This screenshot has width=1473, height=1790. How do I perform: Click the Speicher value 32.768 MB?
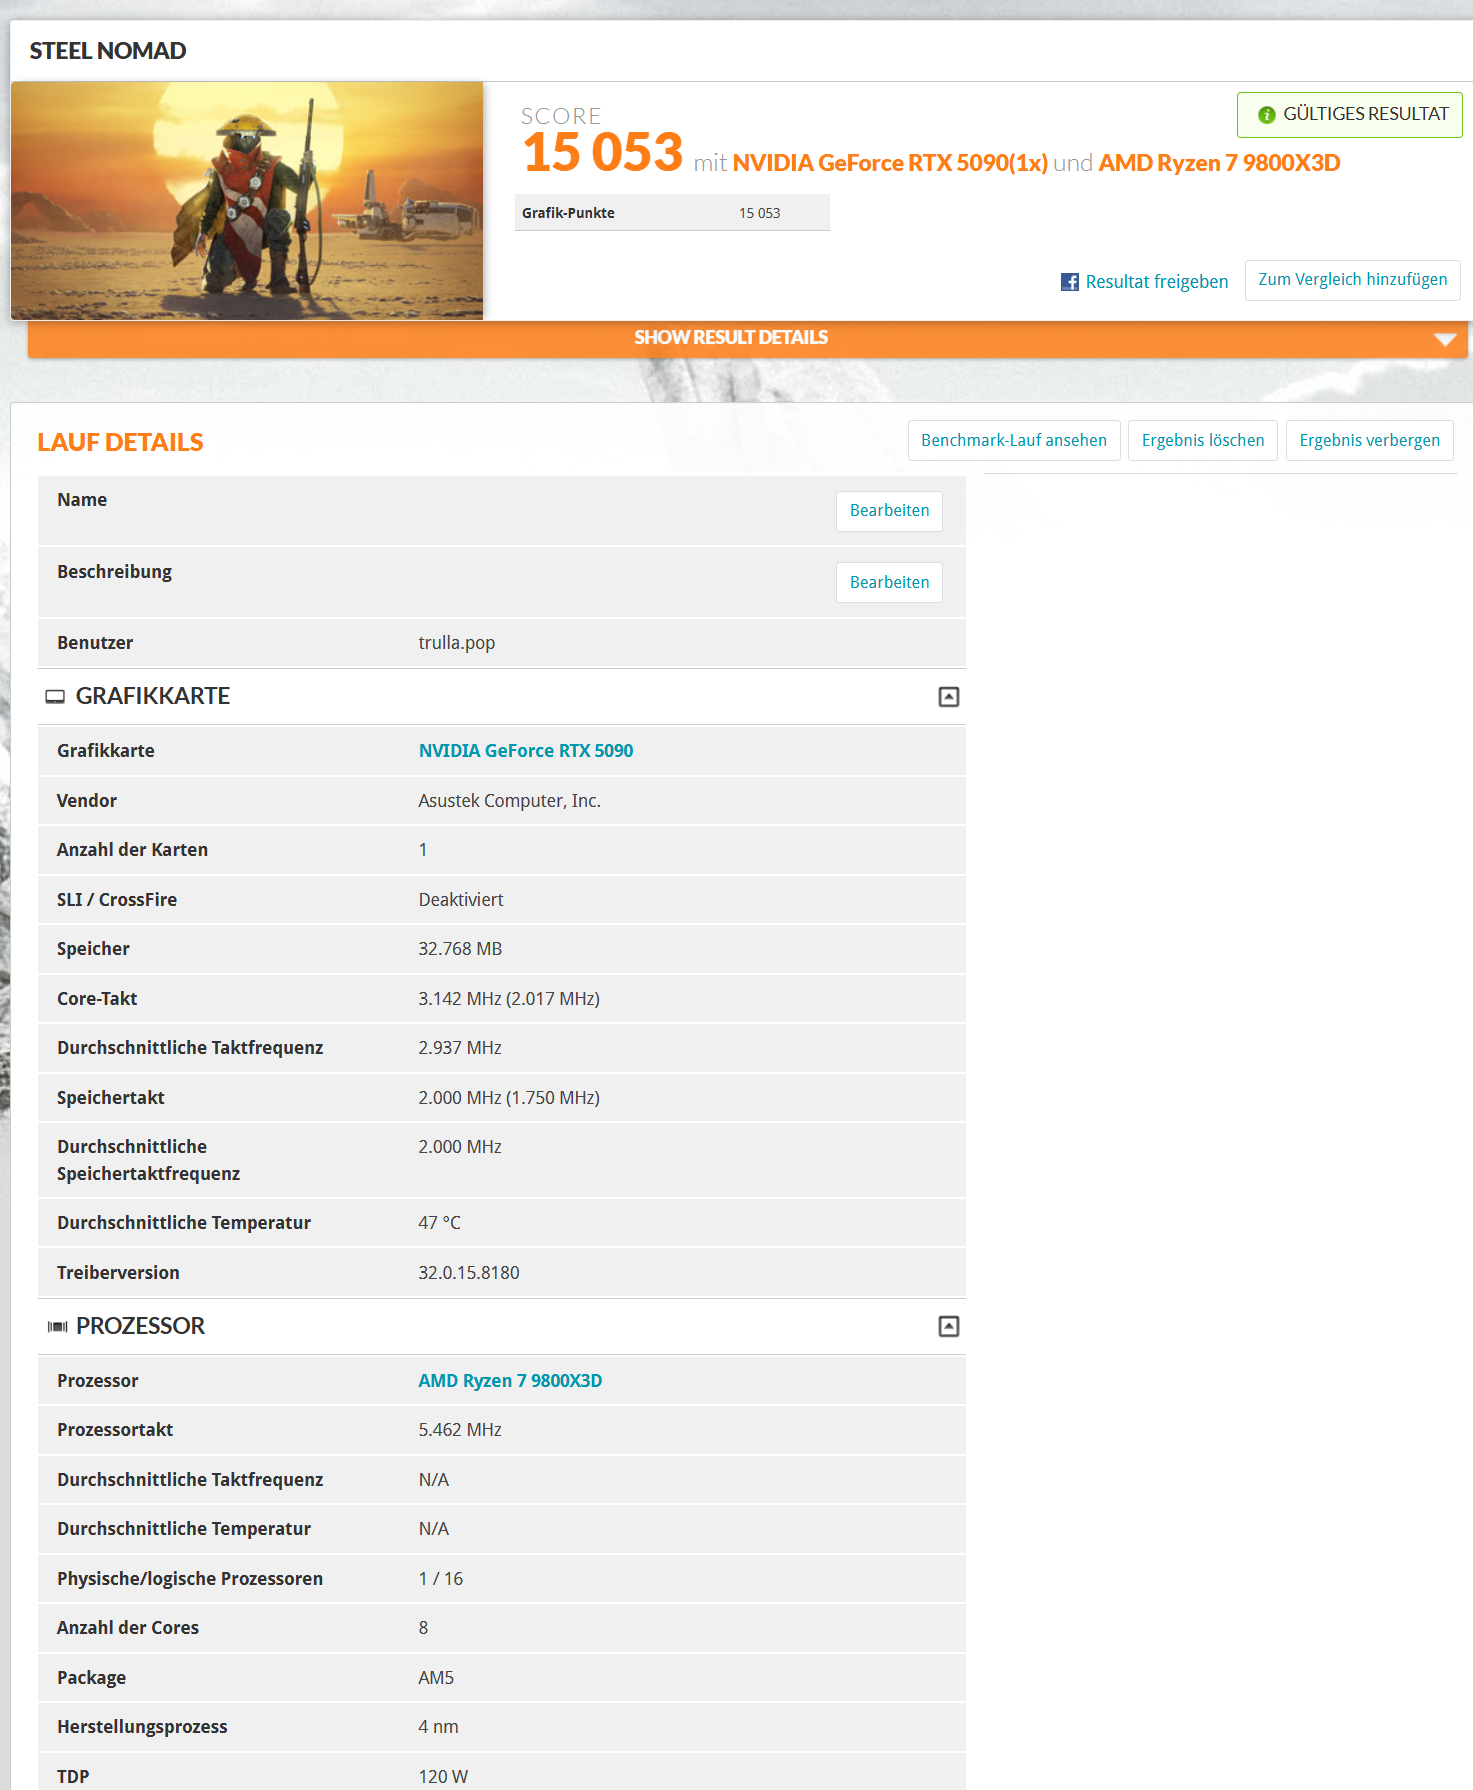(460, 949)
